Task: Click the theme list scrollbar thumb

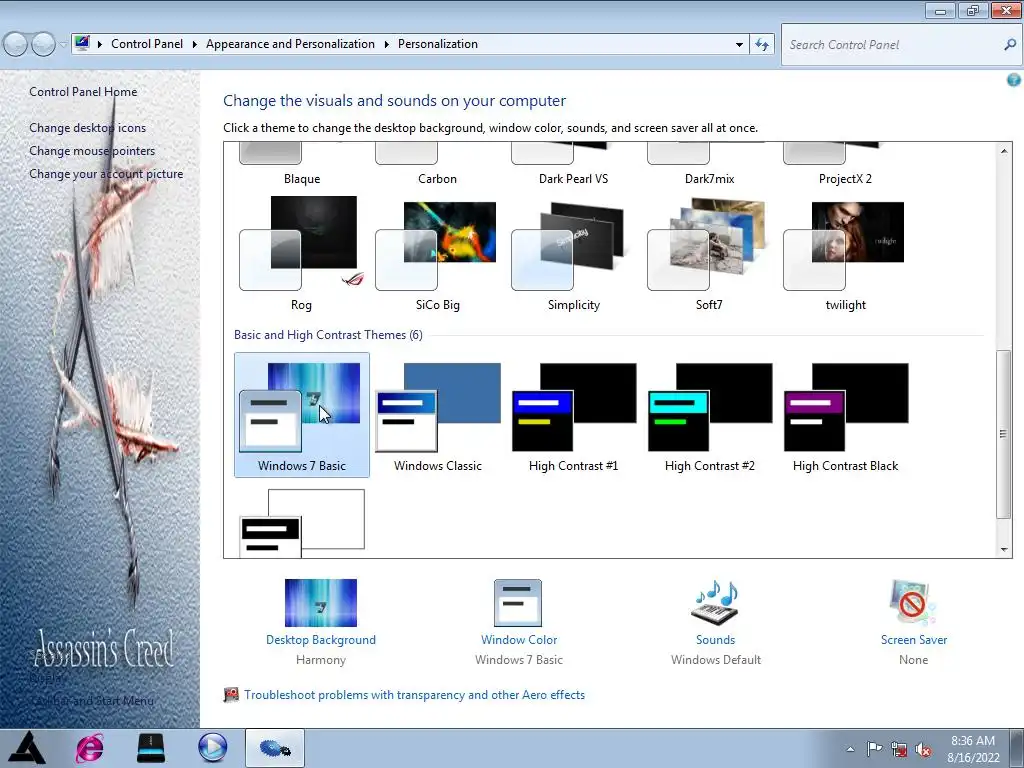Action: (1004, 434)
